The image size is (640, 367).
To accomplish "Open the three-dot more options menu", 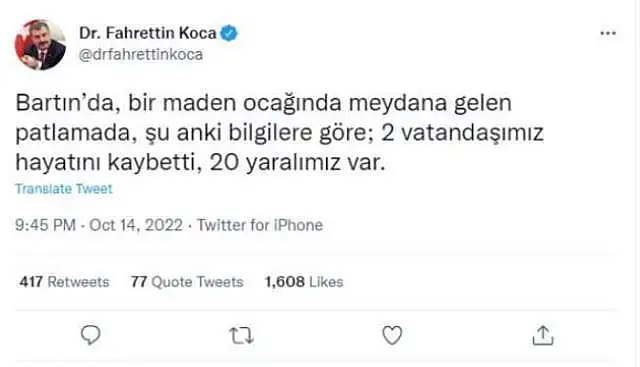I will pos(608,33).
